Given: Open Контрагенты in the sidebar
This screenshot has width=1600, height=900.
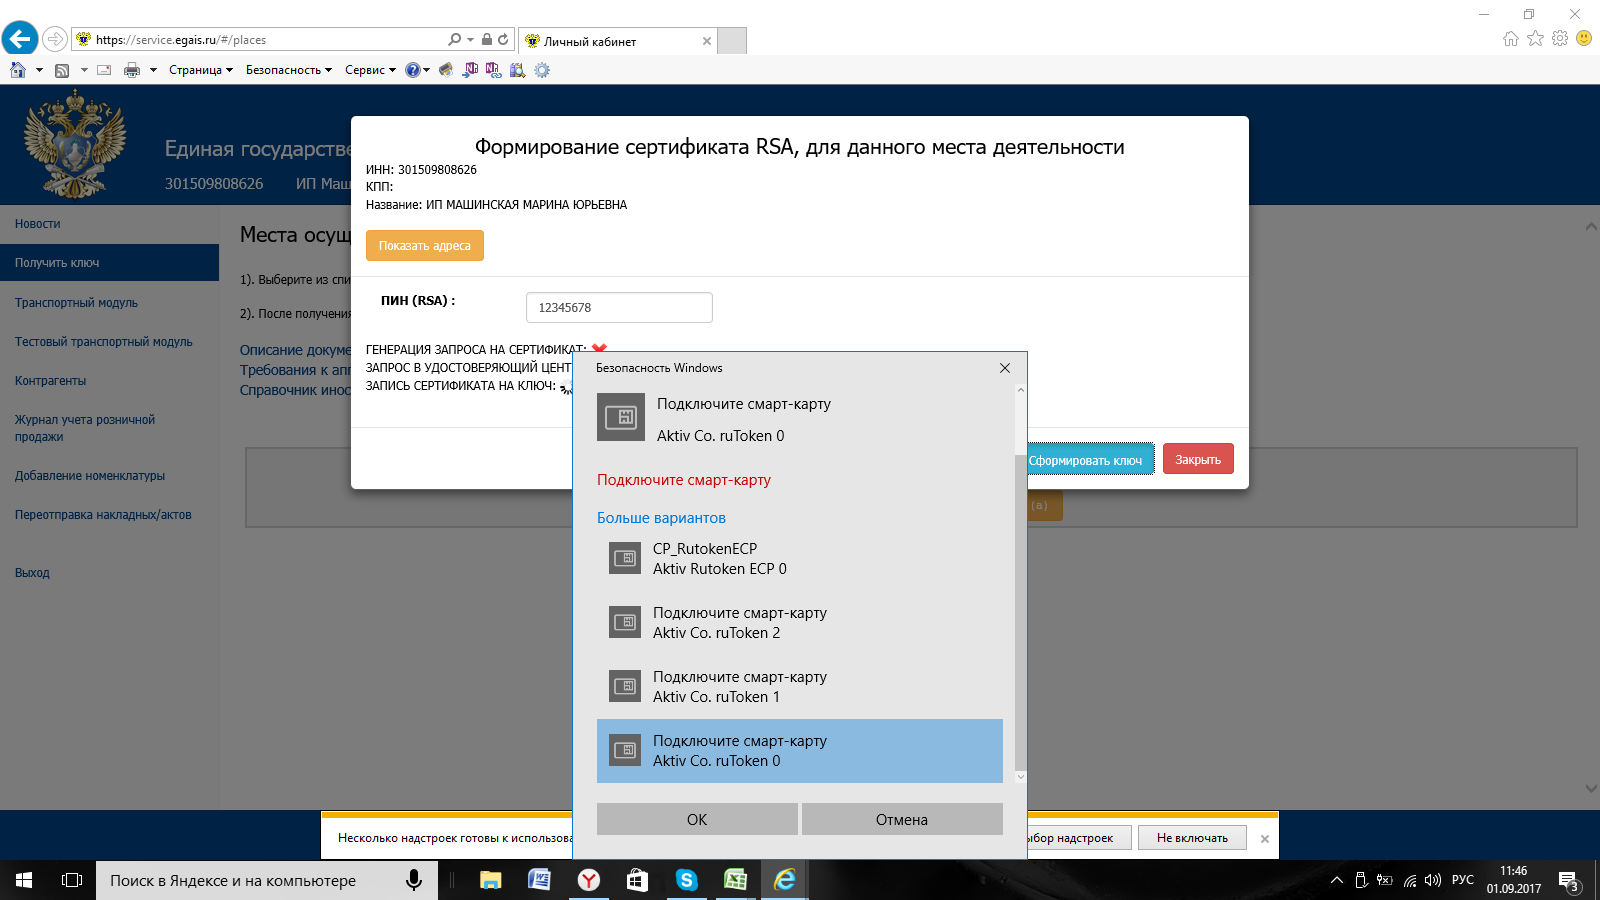Looking at the screenshot, I should [50, 381].
